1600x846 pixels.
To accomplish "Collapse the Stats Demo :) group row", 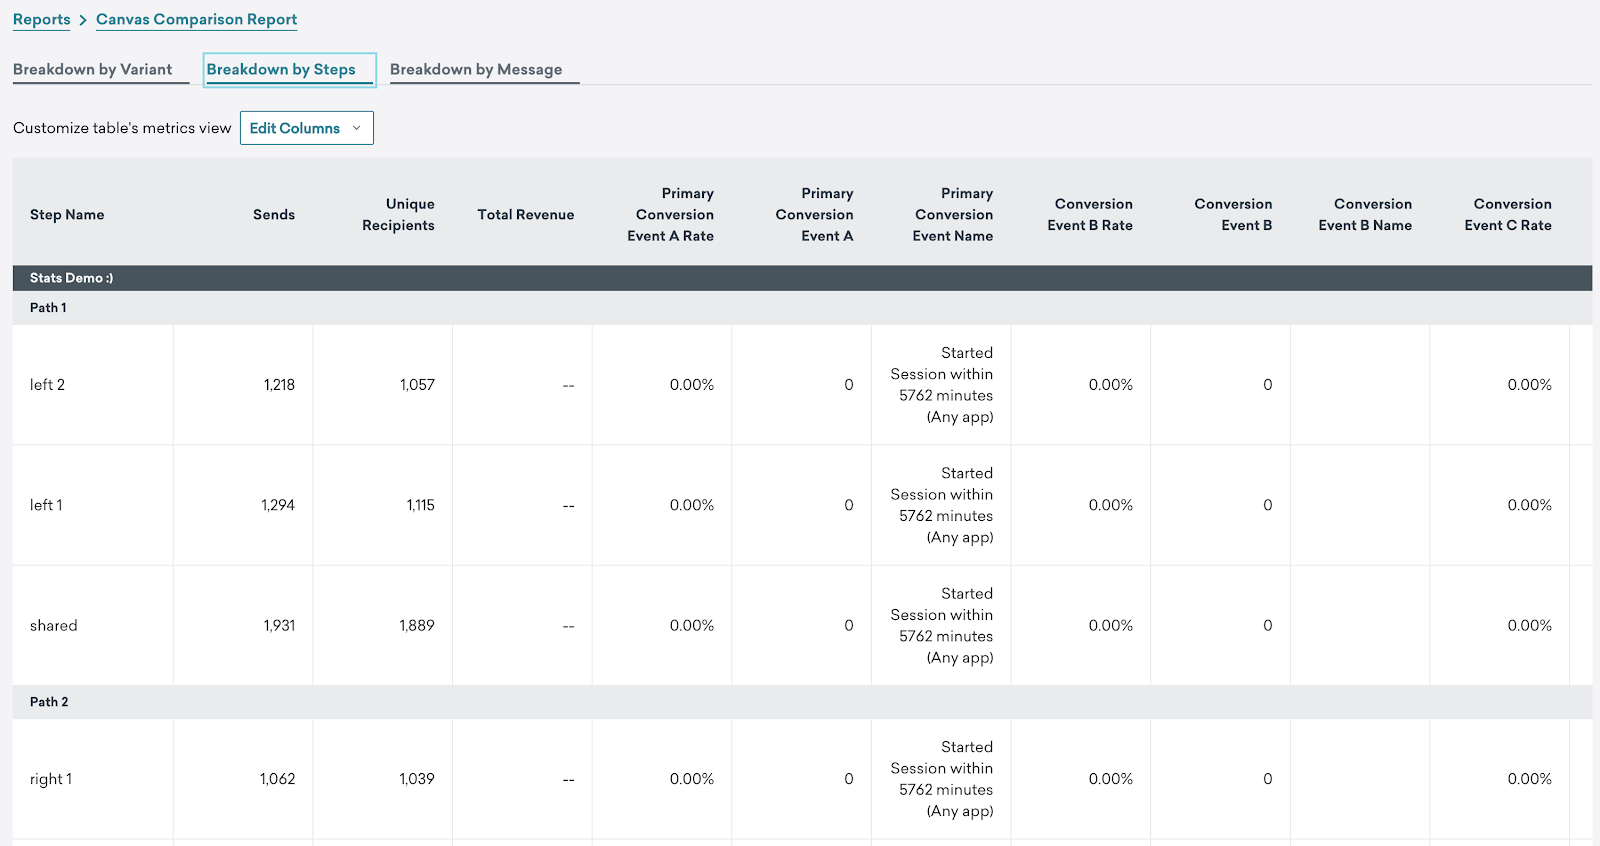I will tap(802, 278).
